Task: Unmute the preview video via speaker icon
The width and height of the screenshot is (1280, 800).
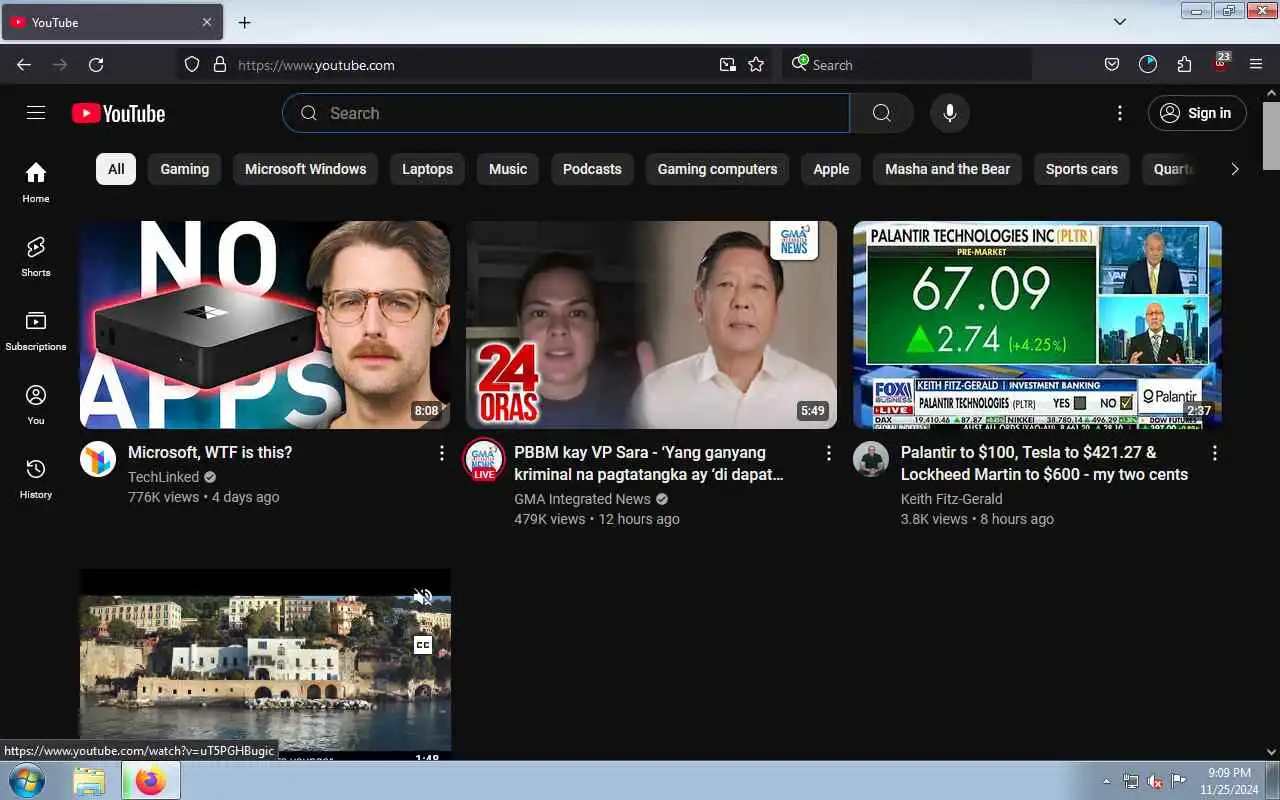Action: pos(423,597)
